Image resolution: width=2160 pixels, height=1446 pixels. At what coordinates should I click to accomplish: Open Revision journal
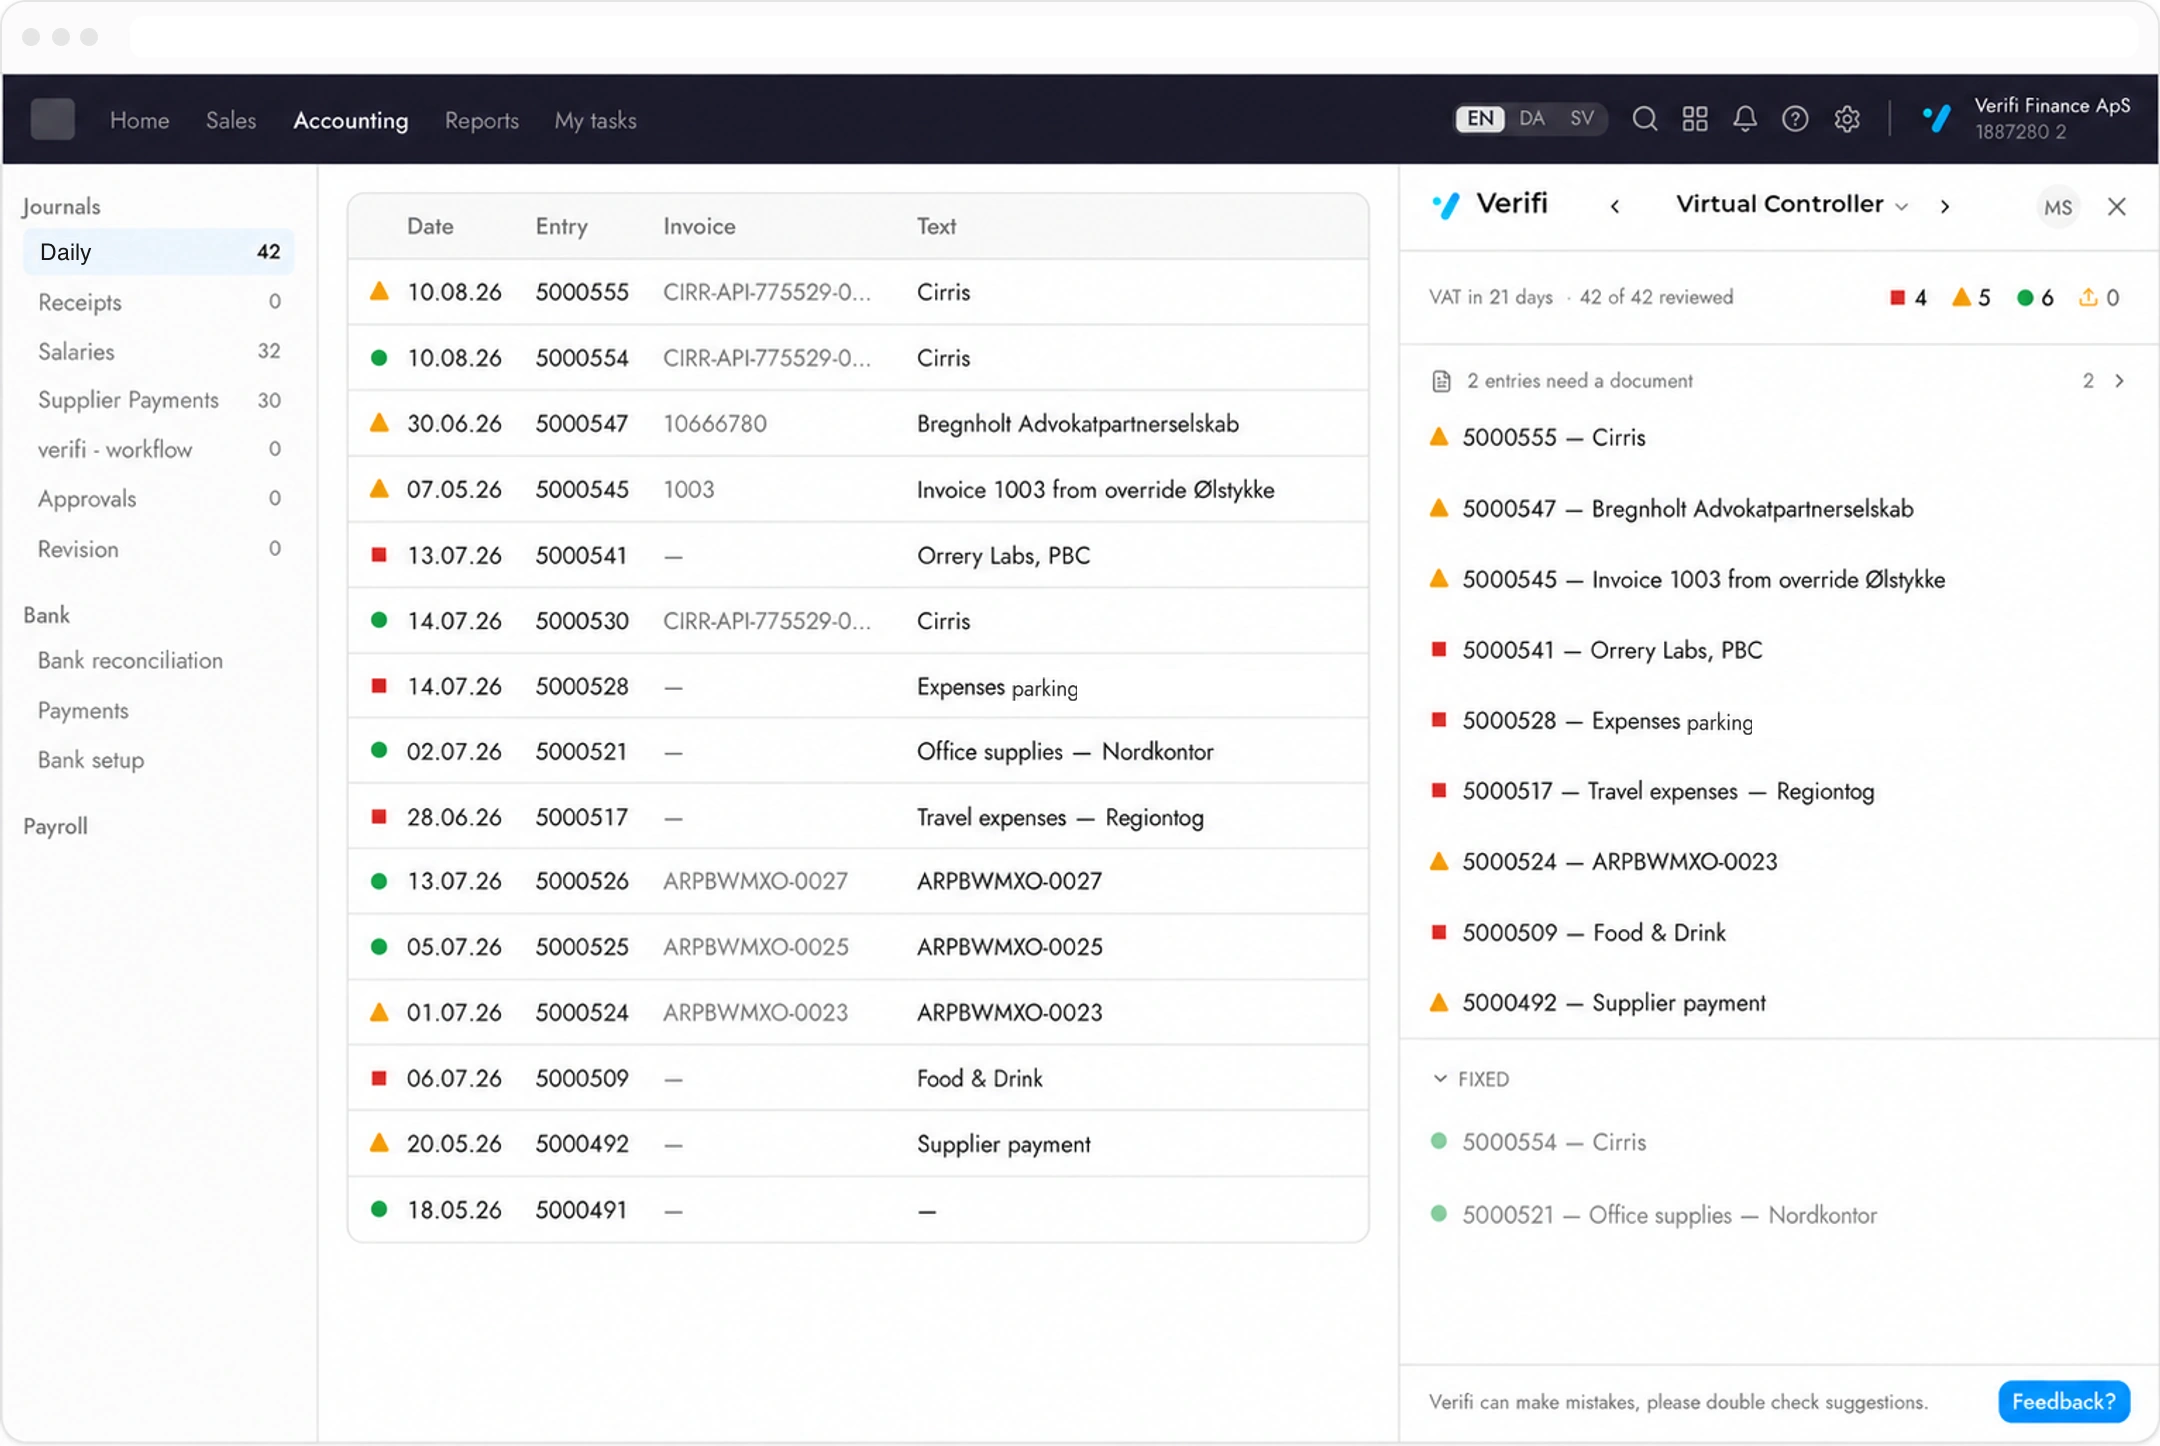point(158,548)
